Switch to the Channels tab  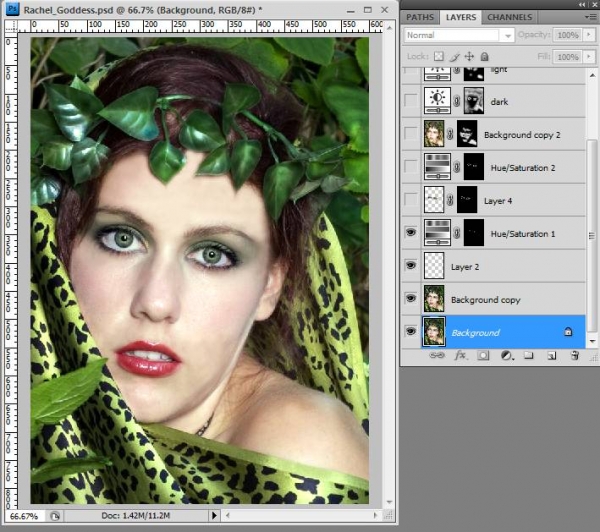509,17
